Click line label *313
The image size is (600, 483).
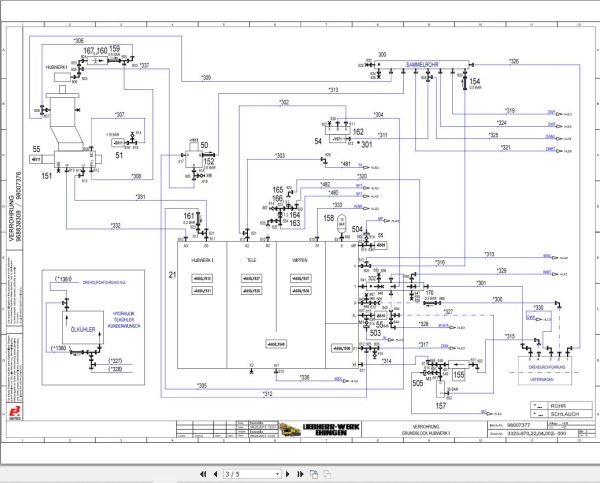333,90
